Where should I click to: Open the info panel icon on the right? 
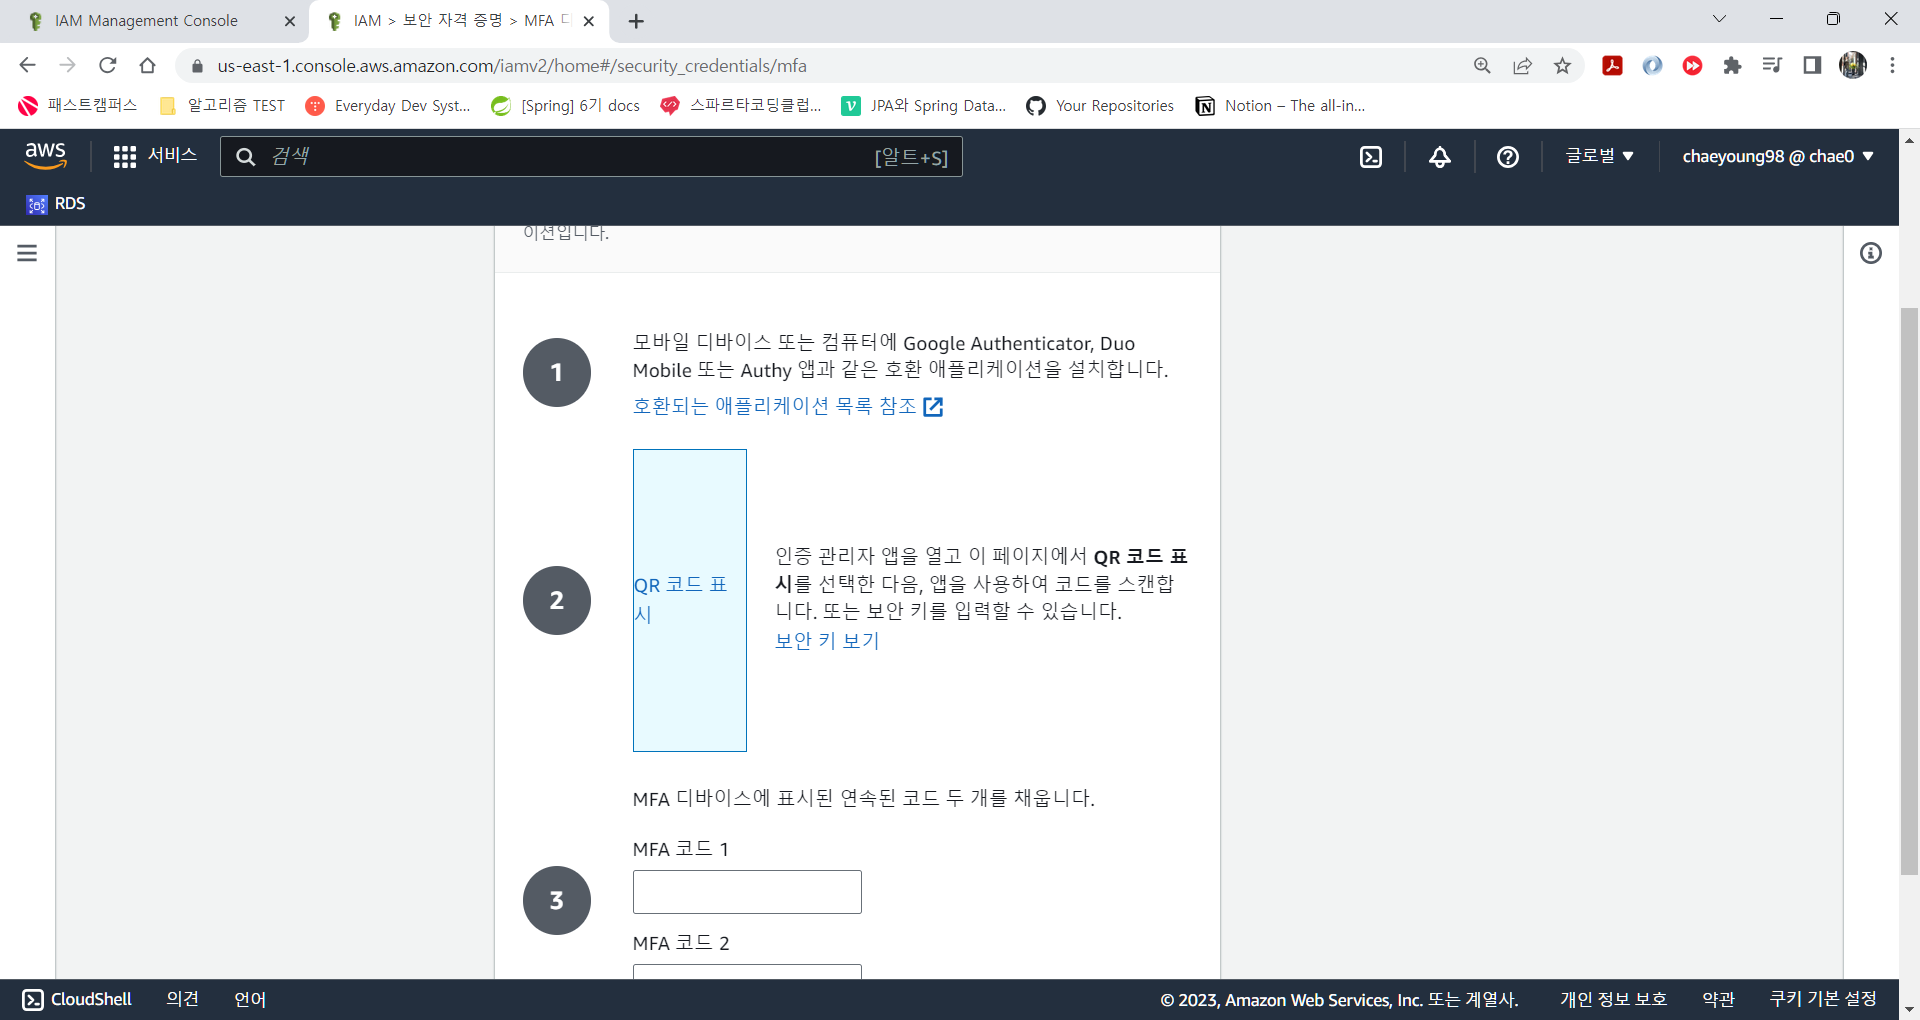coord(1871,253)
